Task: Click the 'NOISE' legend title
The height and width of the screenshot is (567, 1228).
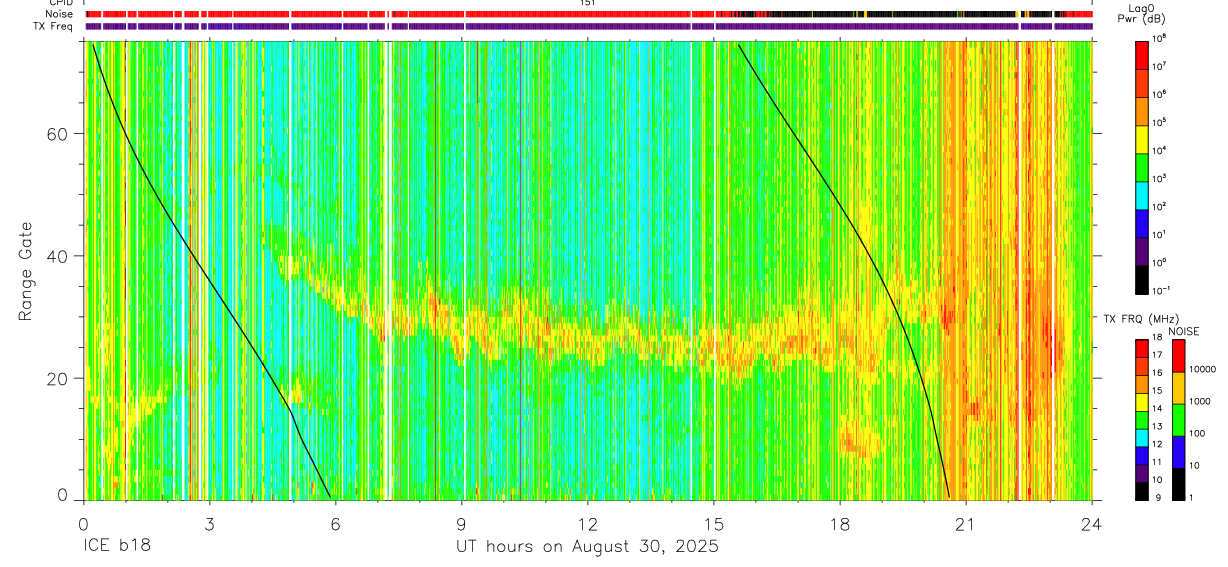Action: [x=1184, y=331]
